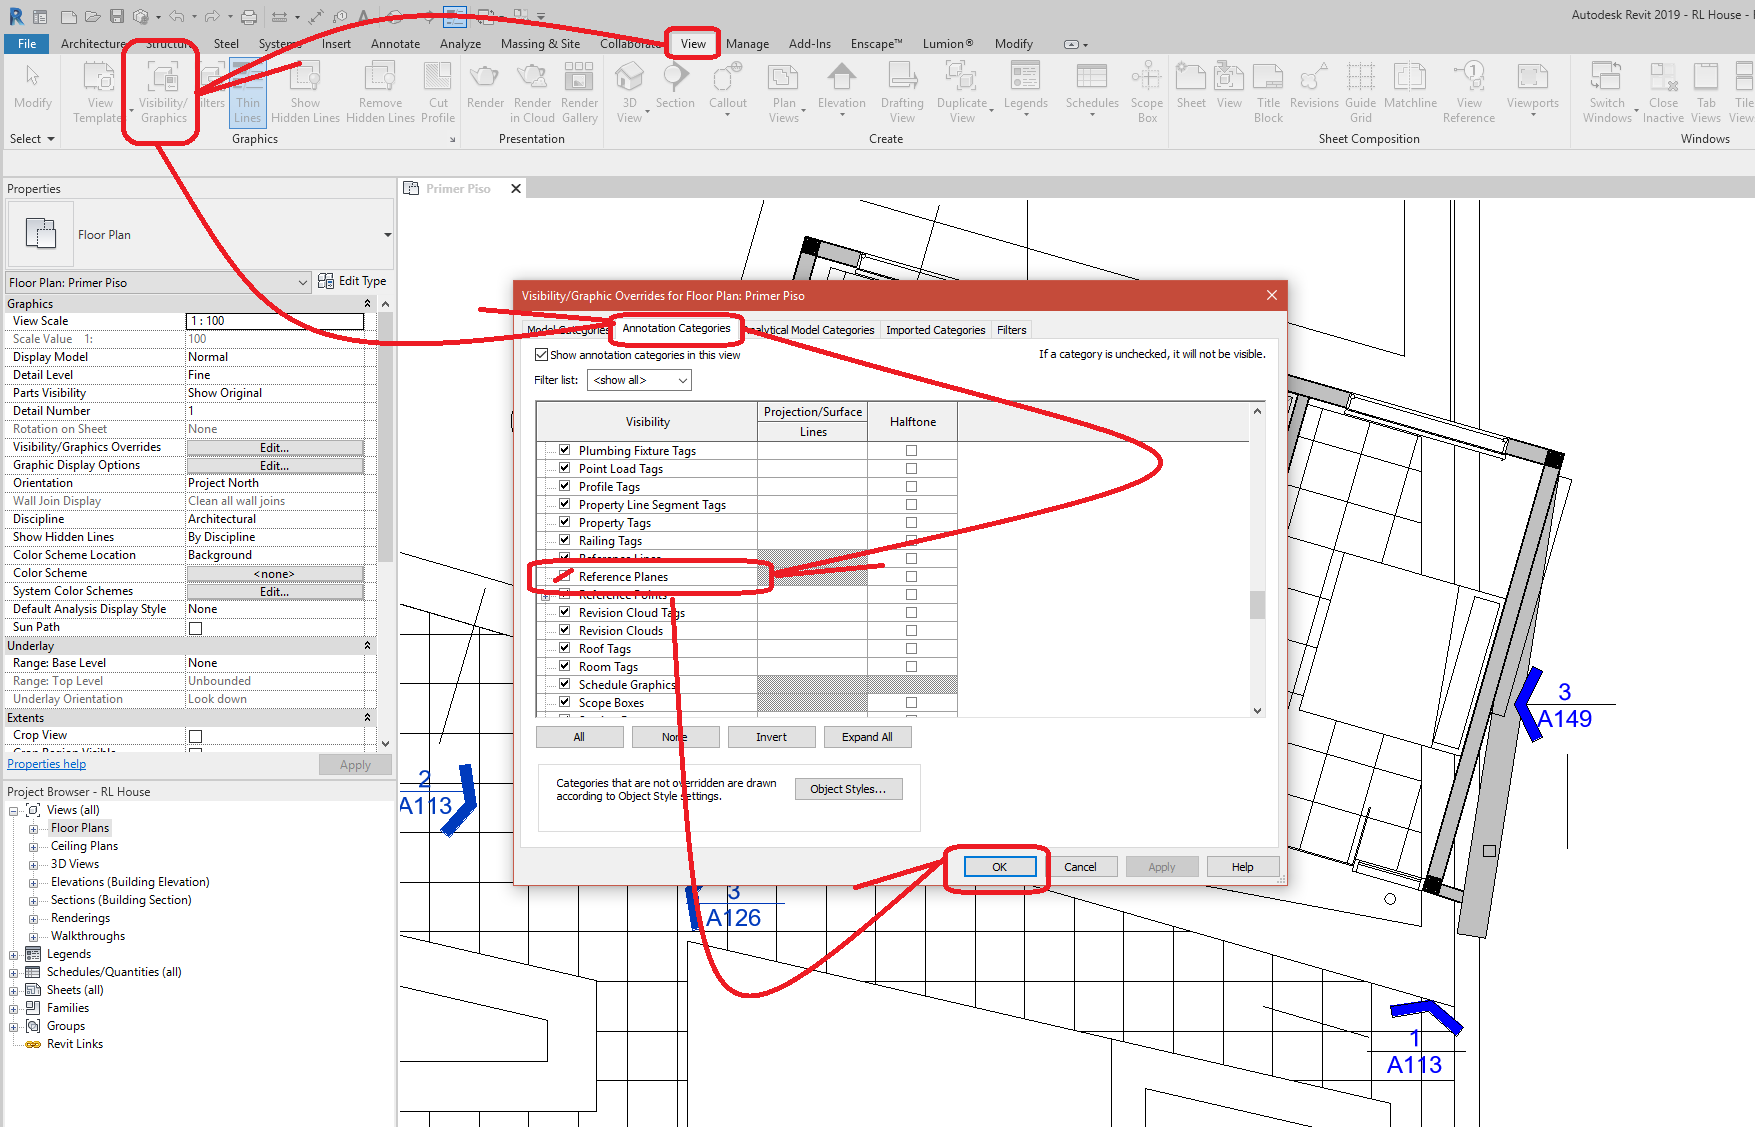Enable the Sun Path checkbox
Viewport: 1755px width, 1127px height.
[196, 628]
